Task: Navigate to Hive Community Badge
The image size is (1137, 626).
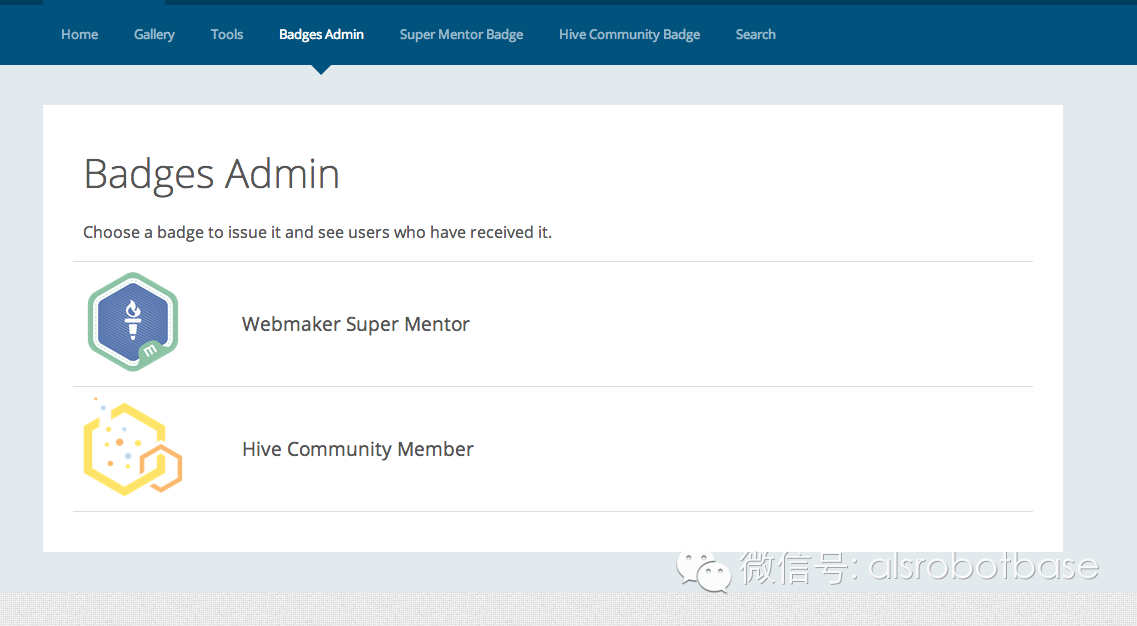Action: 629,34
